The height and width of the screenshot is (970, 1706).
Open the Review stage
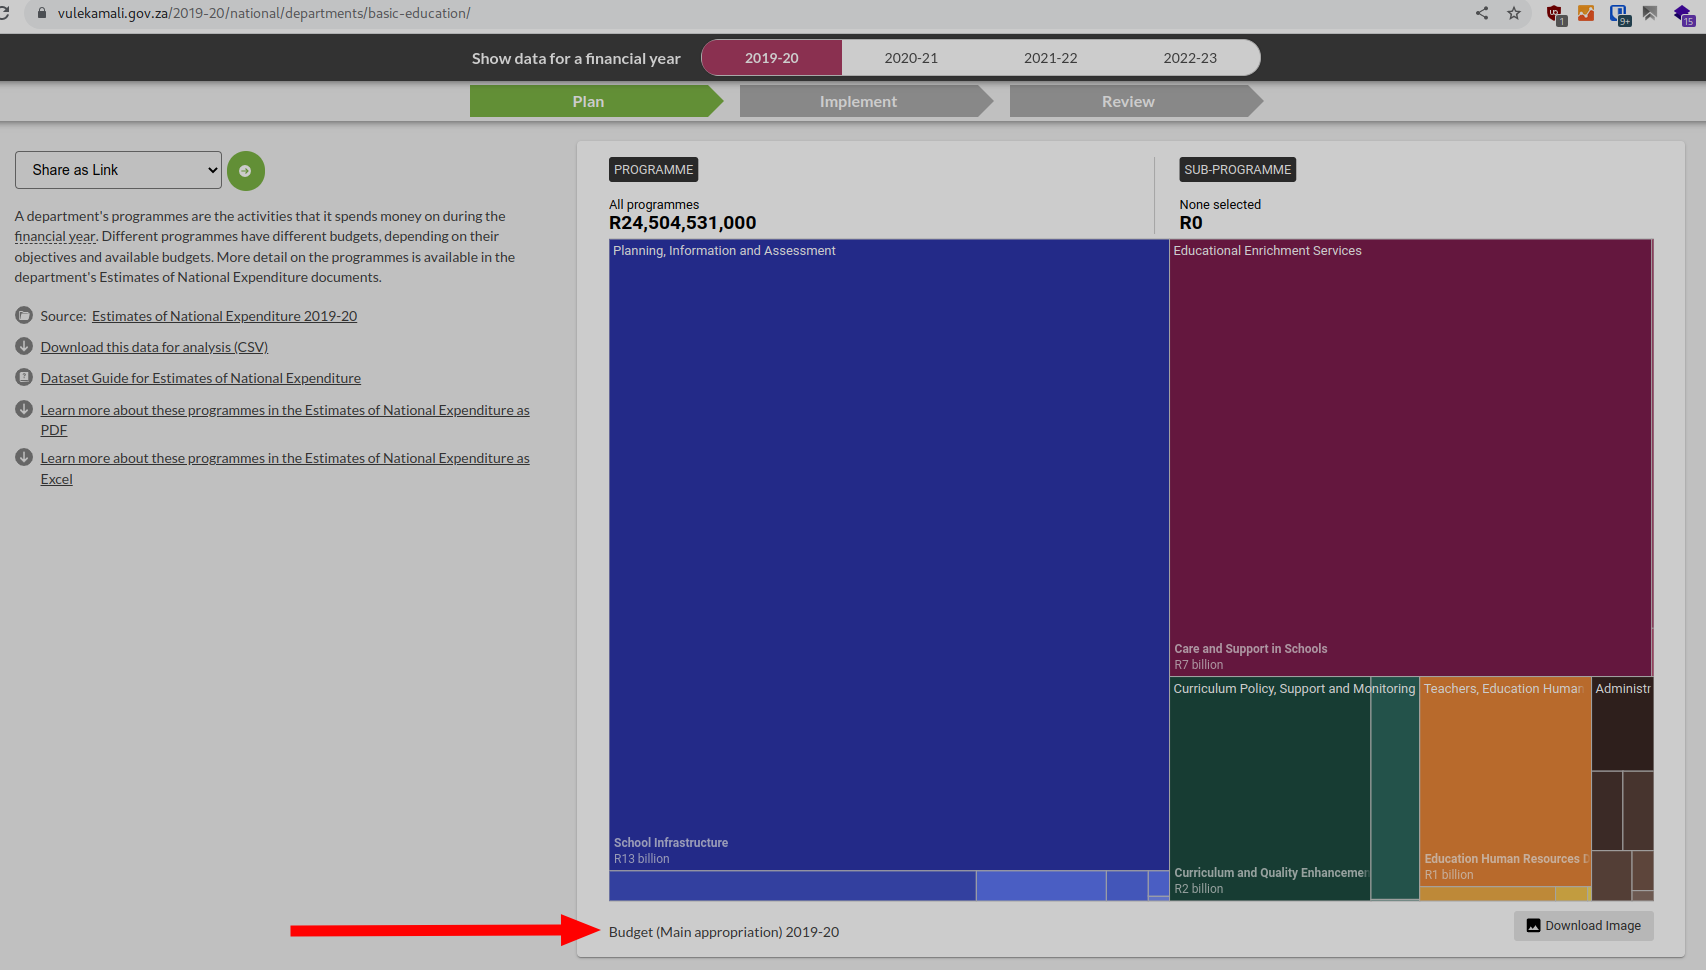click(1127, 100)
